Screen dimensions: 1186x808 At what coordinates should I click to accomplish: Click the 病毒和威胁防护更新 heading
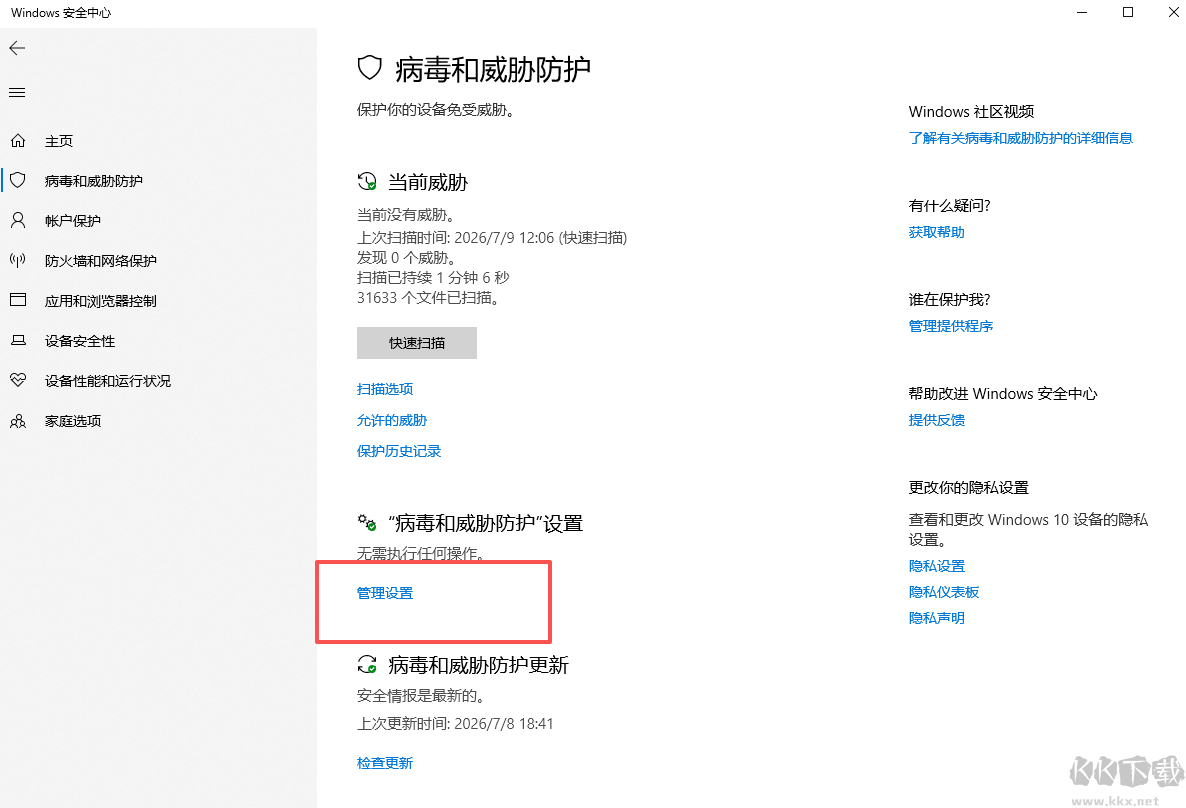(x=478, y=665)
